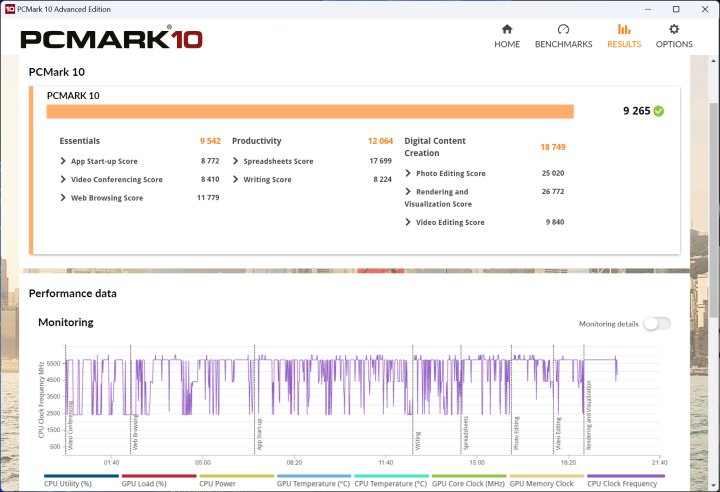Click the Digital Content Creation heading
The width and height of the screenshot is (720, 492).
tap(435, 147)
